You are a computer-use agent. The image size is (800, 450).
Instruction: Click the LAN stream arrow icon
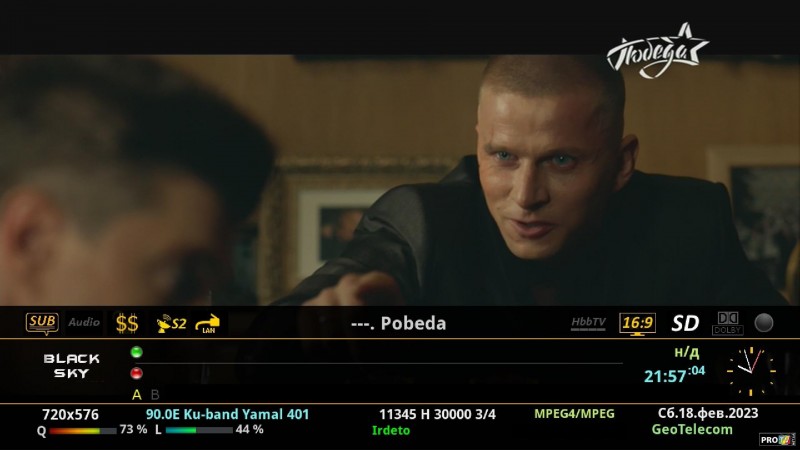(208, 324)
